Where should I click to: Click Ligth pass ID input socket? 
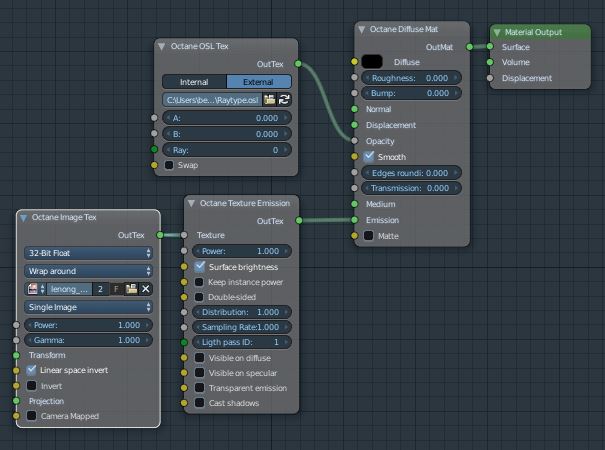tap(184, 342)
